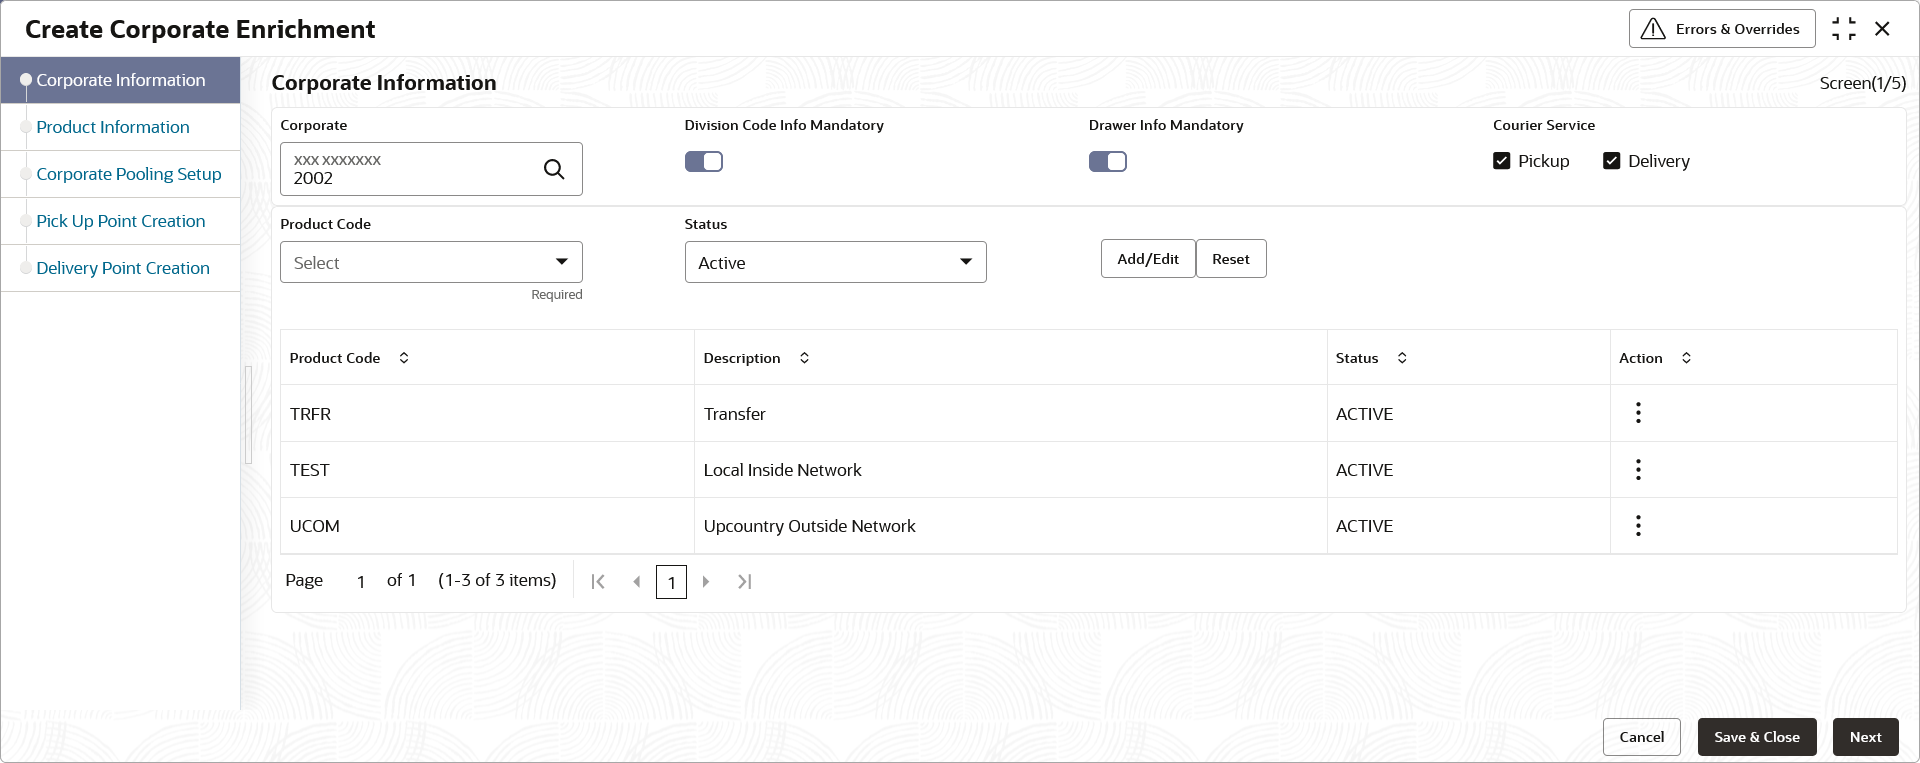Uncheck the Delivery courier service checkbox
The height and width of the screenshot is (763, 1920).
(x=1612, y=161)
